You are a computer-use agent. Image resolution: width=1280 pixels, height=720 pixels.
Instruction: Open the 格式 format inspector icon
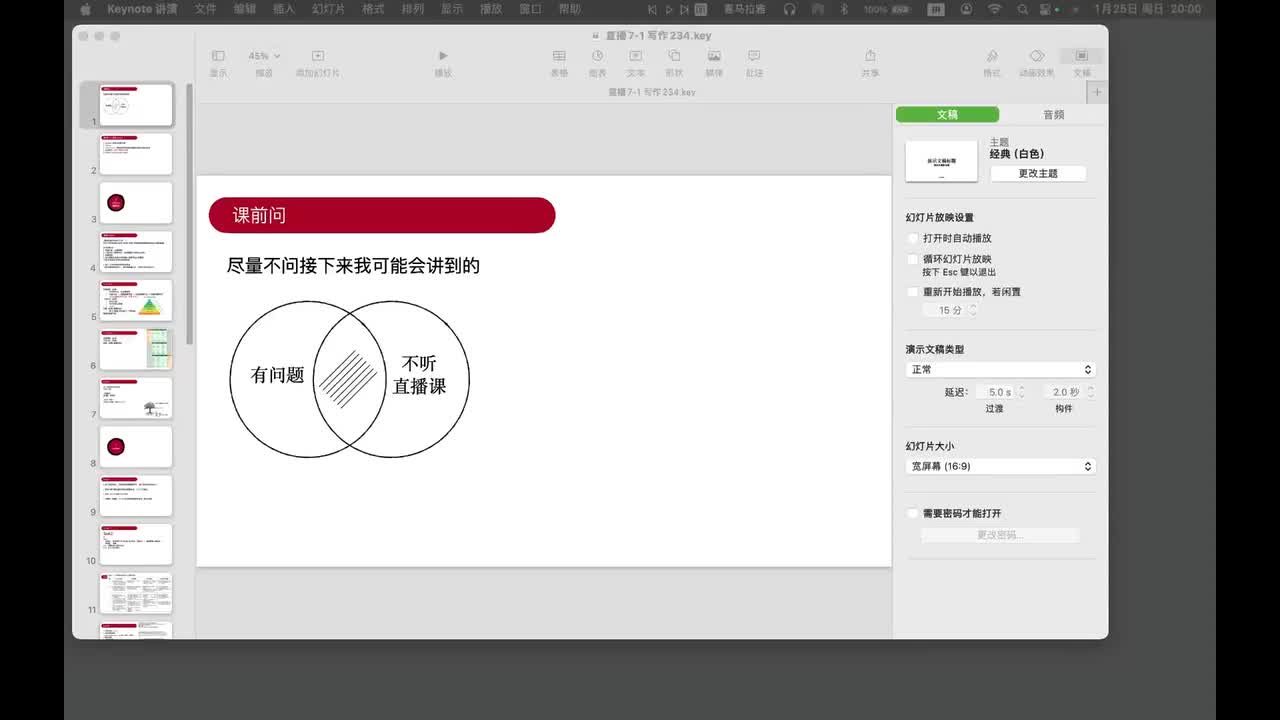(992, 56)
